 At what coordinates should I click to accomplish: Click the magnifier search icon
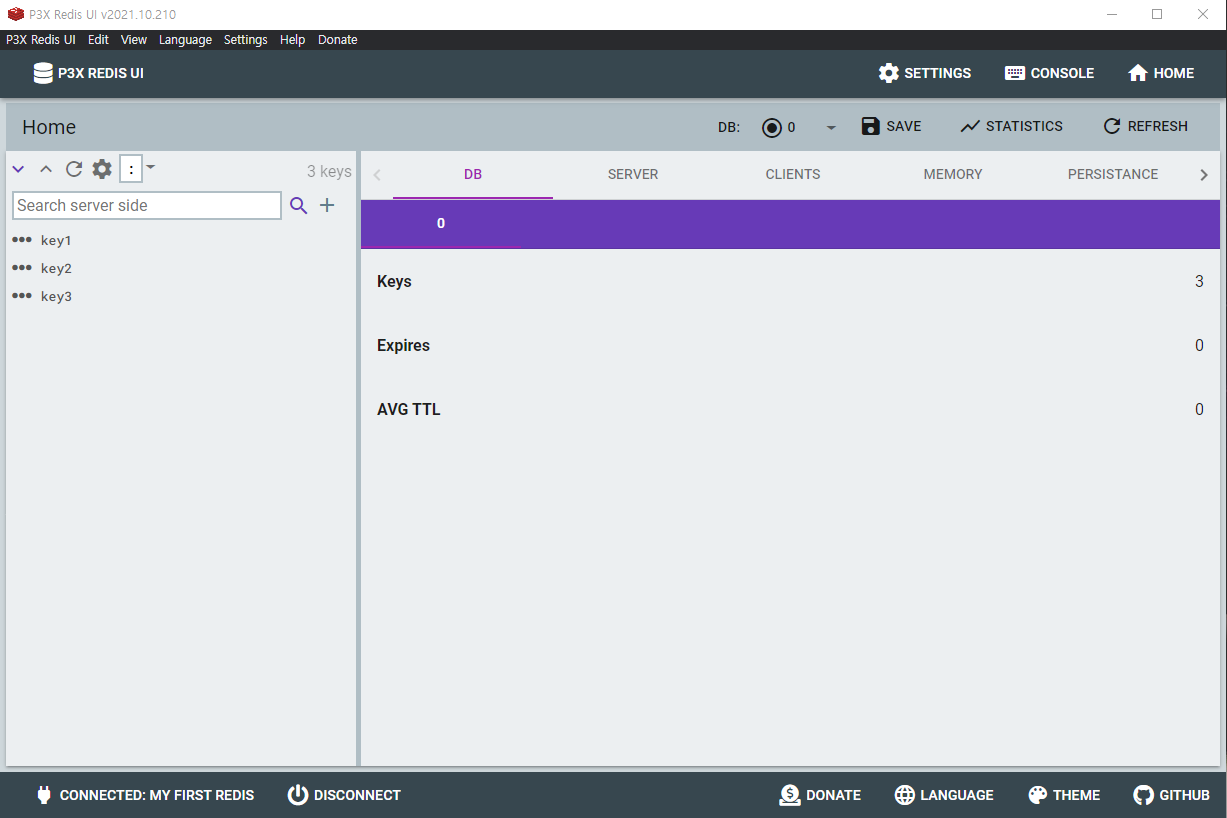tap(298, 206)
